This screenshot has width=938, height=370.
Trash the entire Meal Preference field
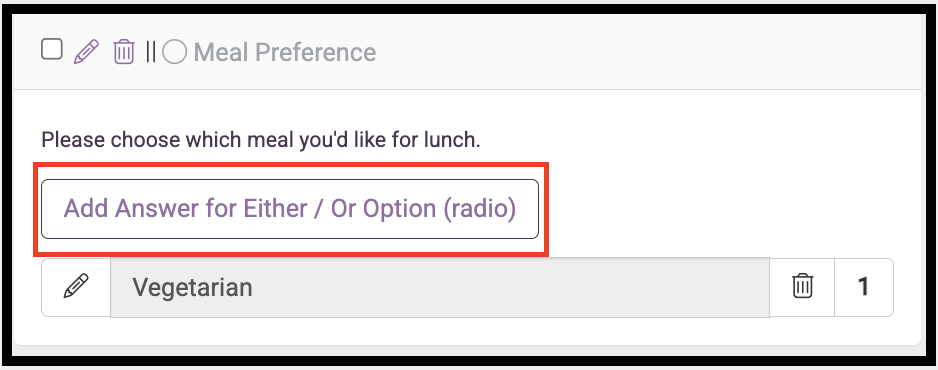(124, 51)
